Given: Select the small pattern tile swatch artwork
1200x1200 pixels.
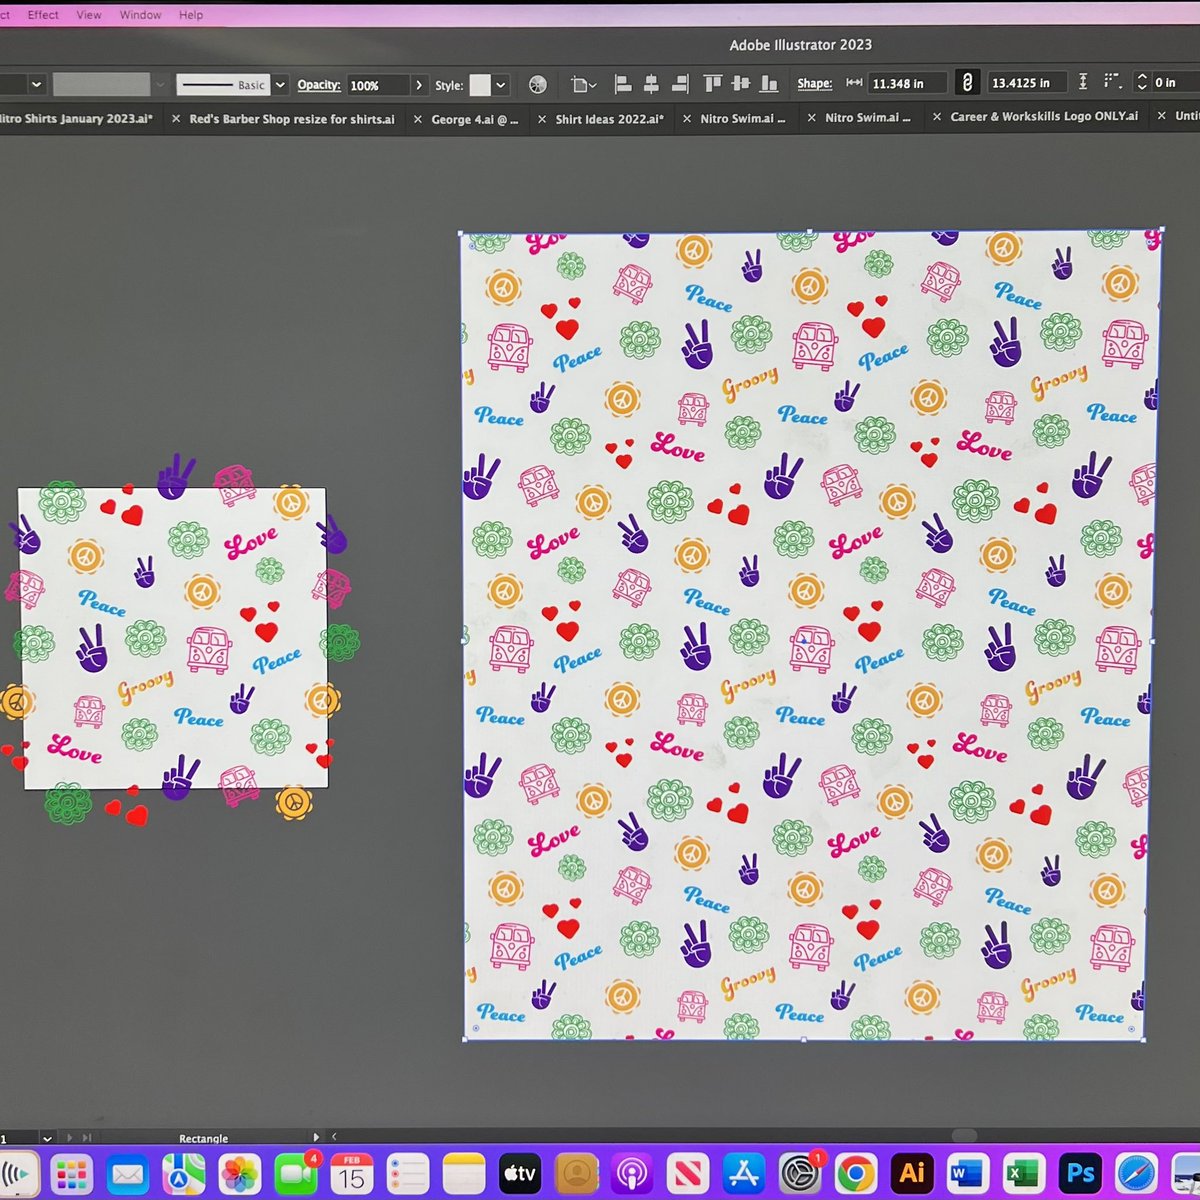Looking at the screenshot, I should pos(175,639).
